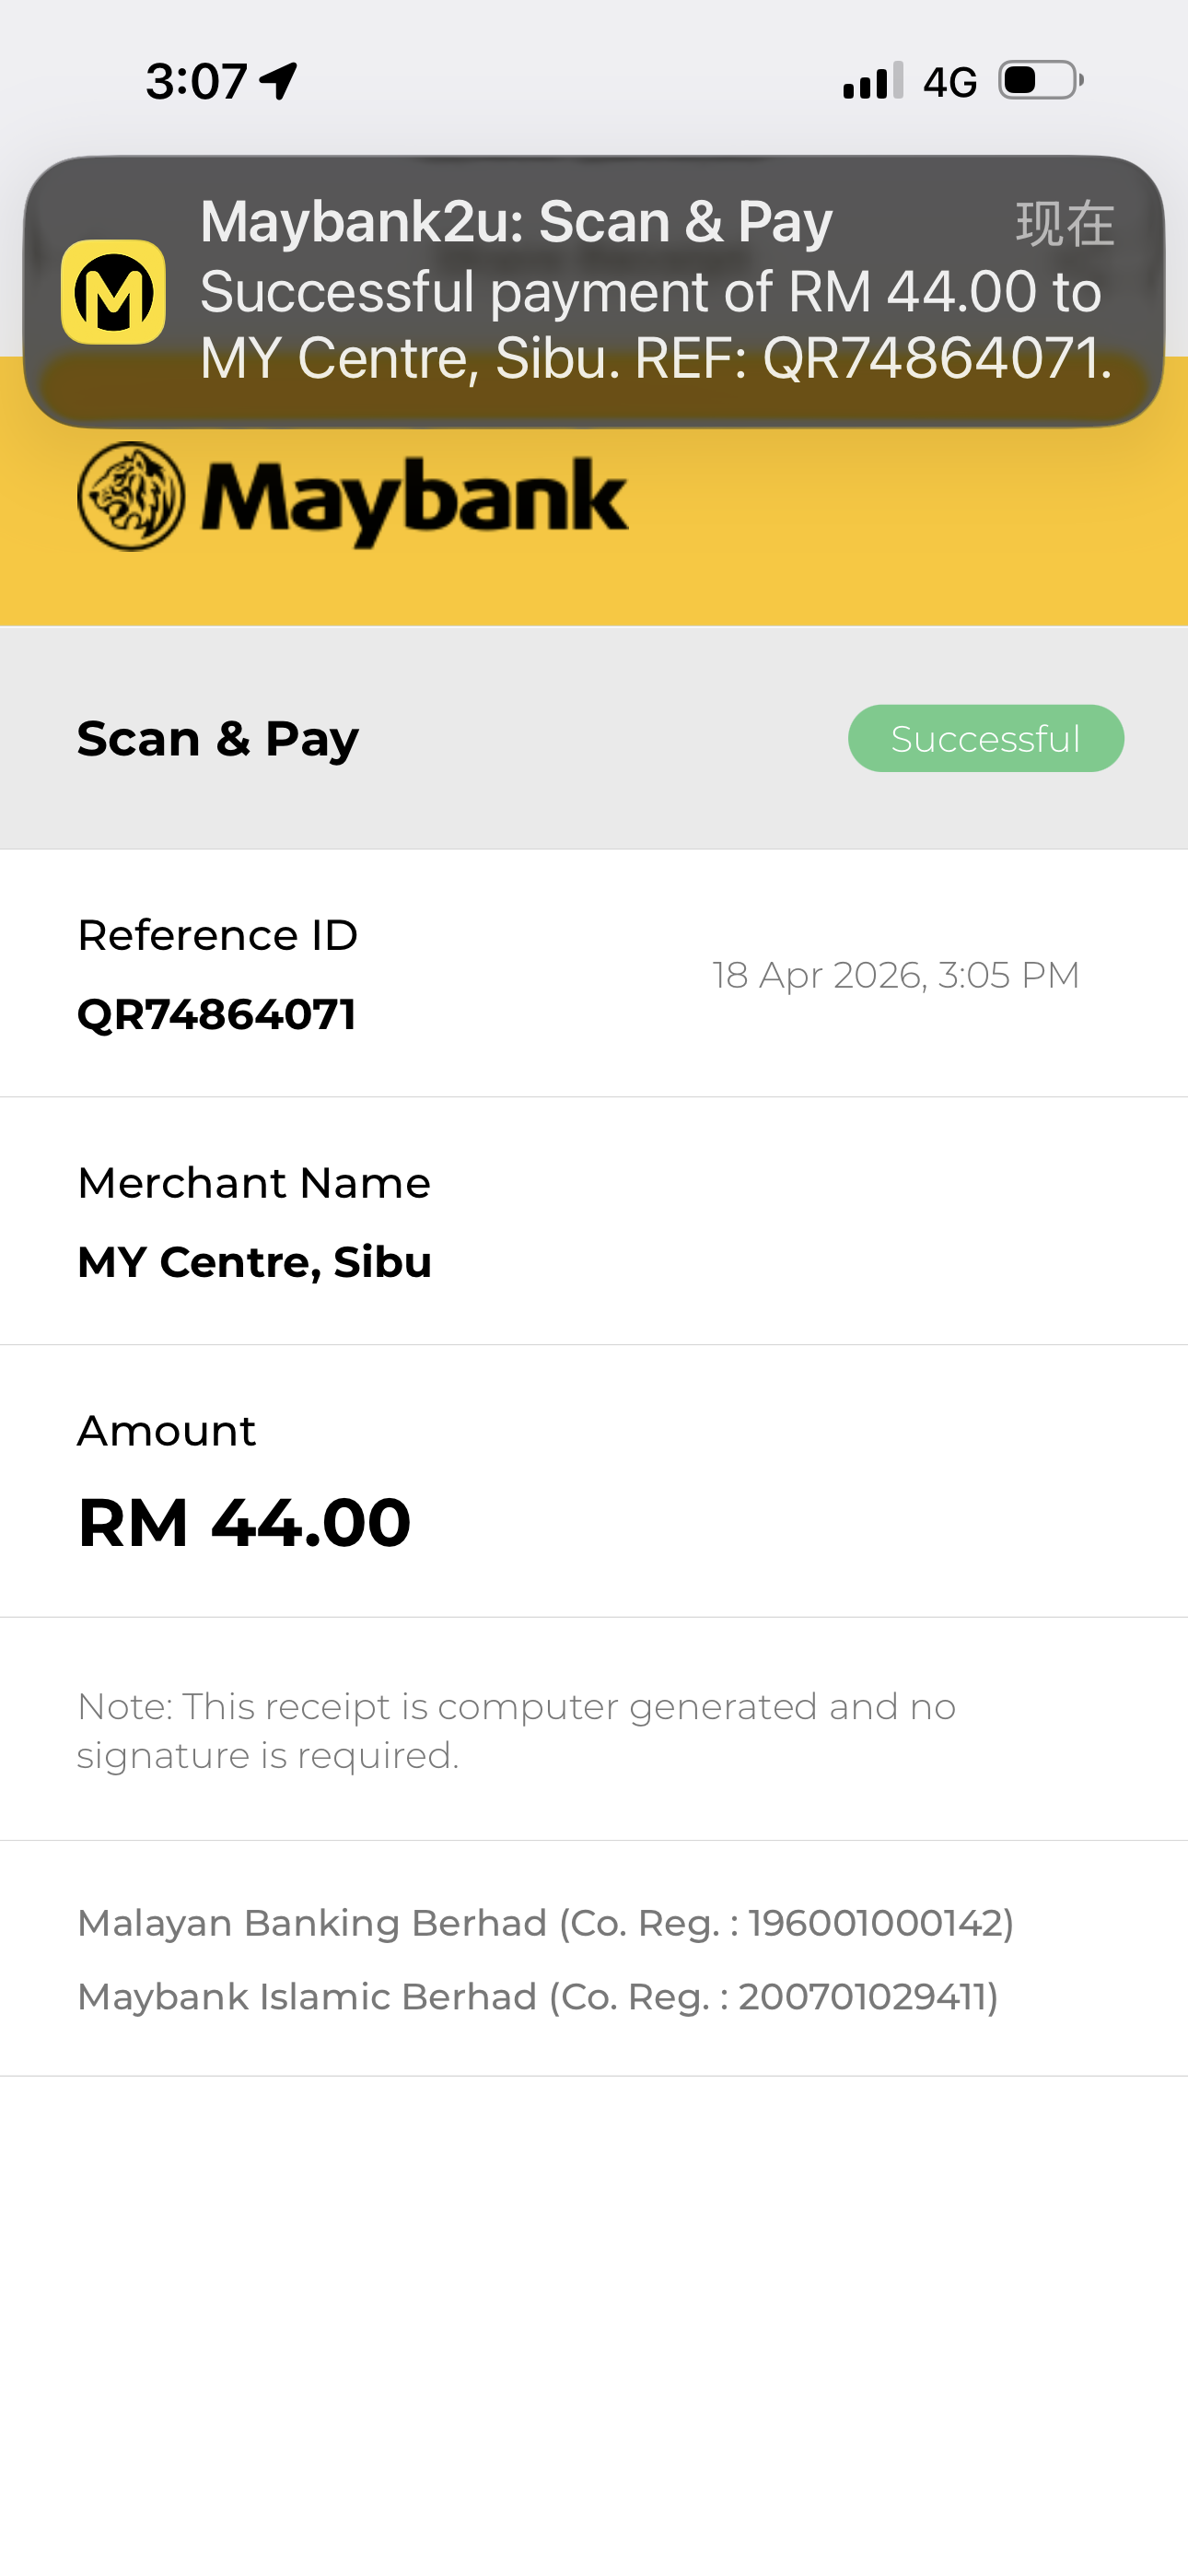Click the Maybank tiger head logo
Viewport: 1188px width, 2576px height.
click(x=131, y=496)
